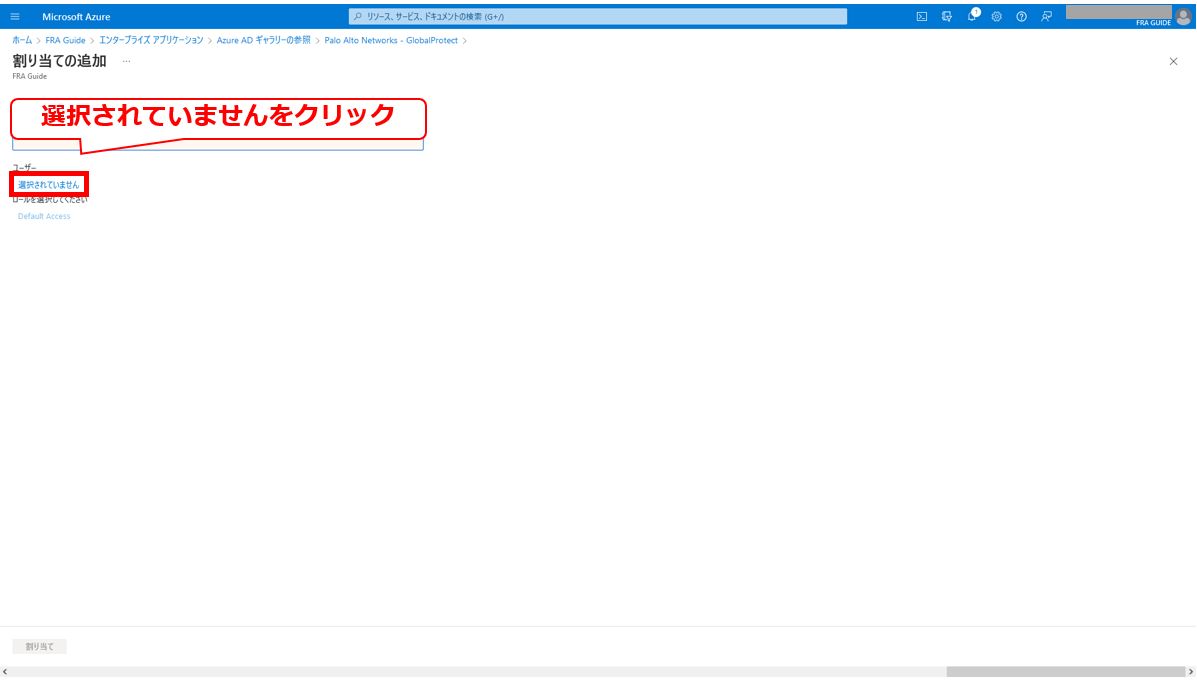Open the portal hamburger menu
Screen dimensions: 1197x683
[15, 16]
